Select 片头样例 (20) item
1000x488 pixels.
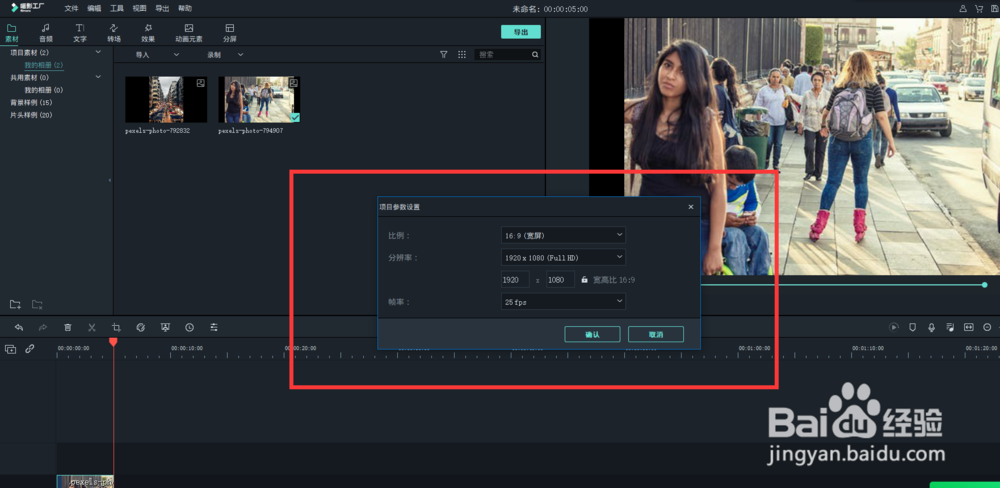click(31, 115)
